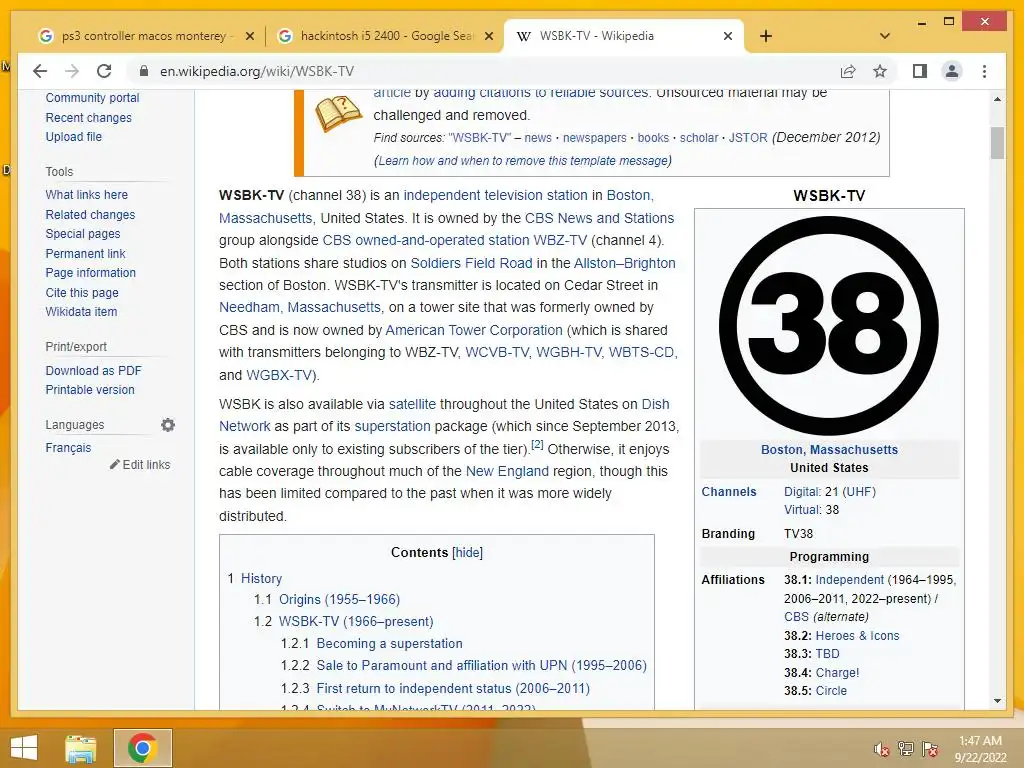The width and height of the screenshot is (1024, 768).
Task: Select the WSBK-TV - Wikipedia tab
Action: [624, 36]
